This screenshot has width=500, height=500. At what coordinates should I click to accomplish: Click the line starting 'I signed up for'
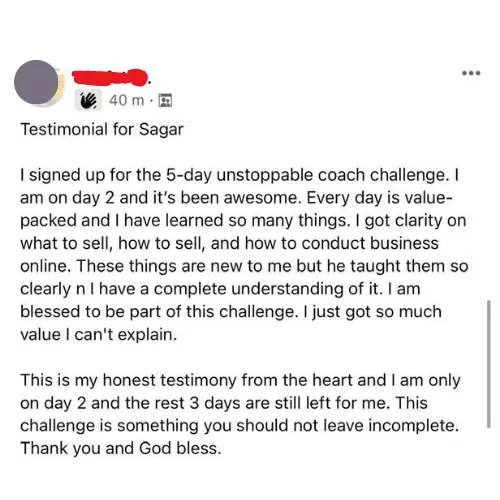[x=240, y=175]
